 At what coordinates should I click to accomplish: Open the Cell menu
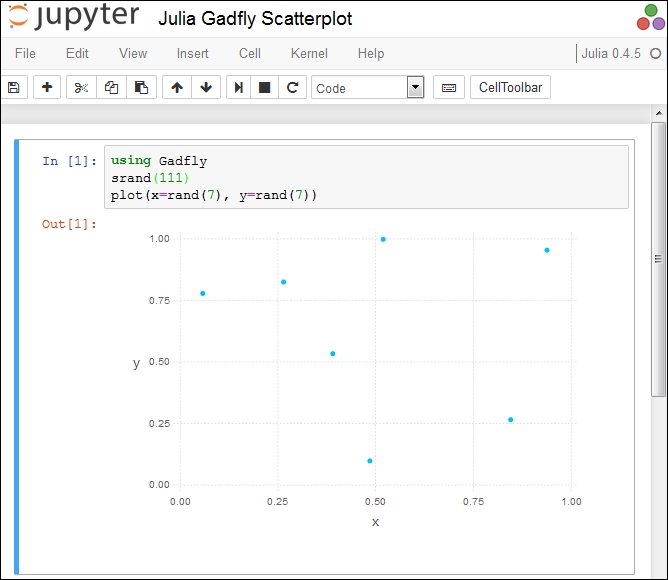250,54
